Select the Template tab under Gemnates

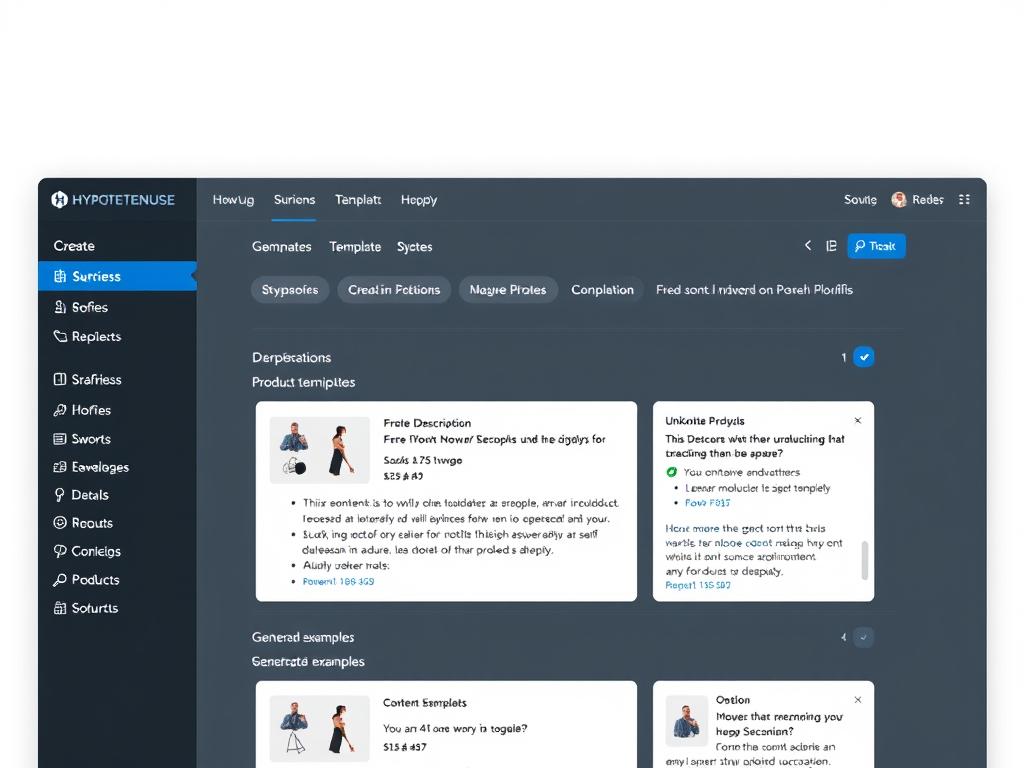tap(354, 246)
